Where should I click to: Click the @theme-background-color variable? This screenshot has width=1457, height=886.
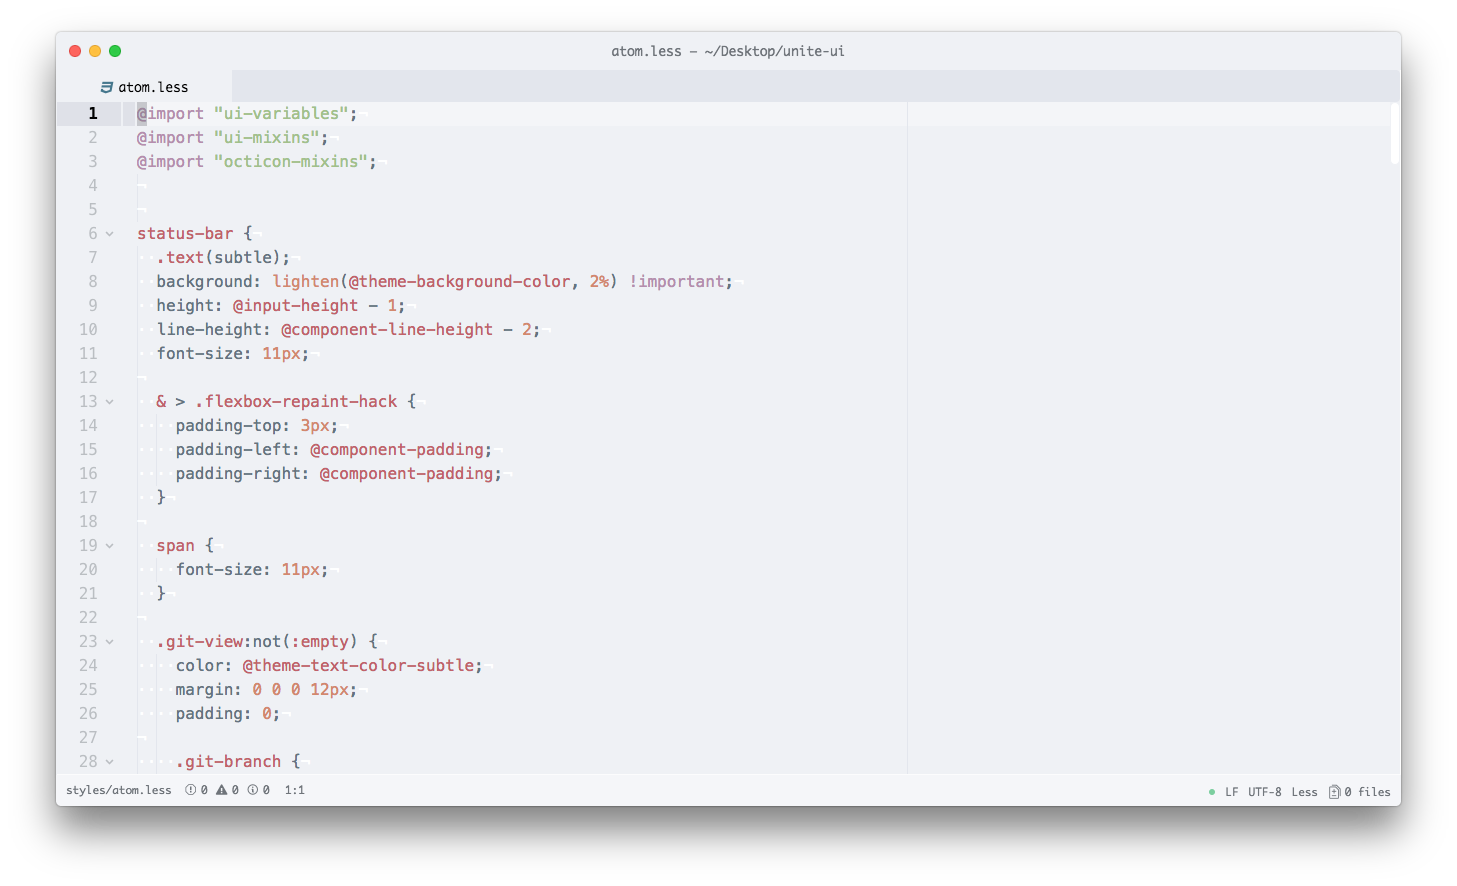[460, 282]
